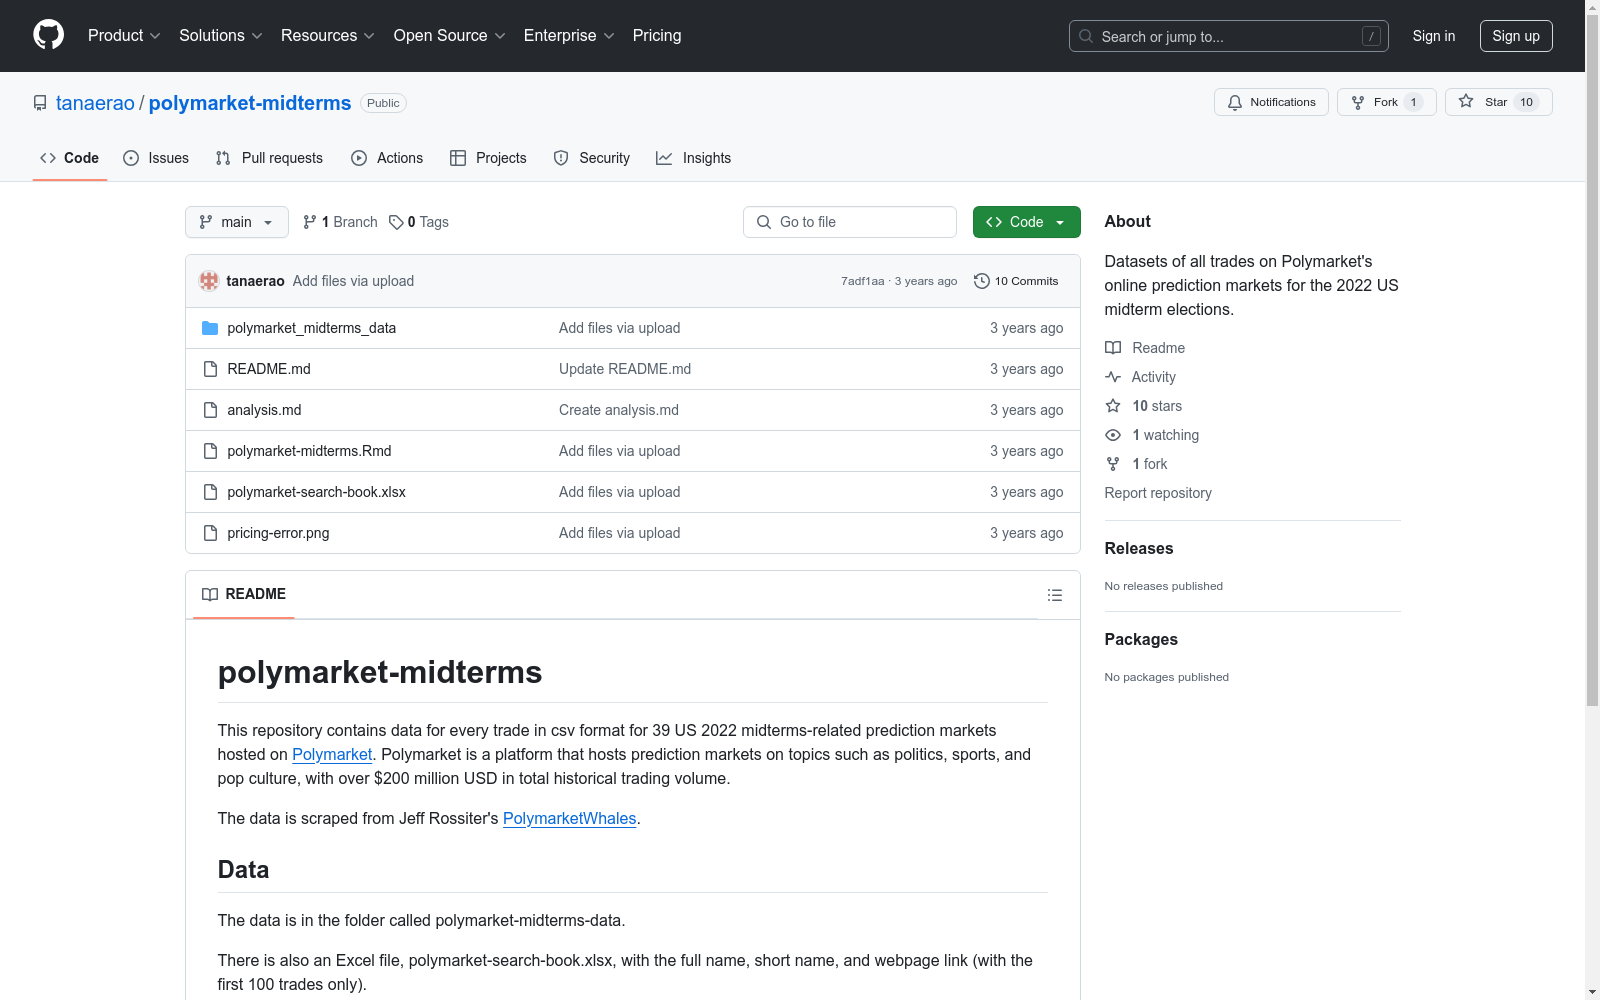Click the file icon beside pricing-error.png

[210, 533]
